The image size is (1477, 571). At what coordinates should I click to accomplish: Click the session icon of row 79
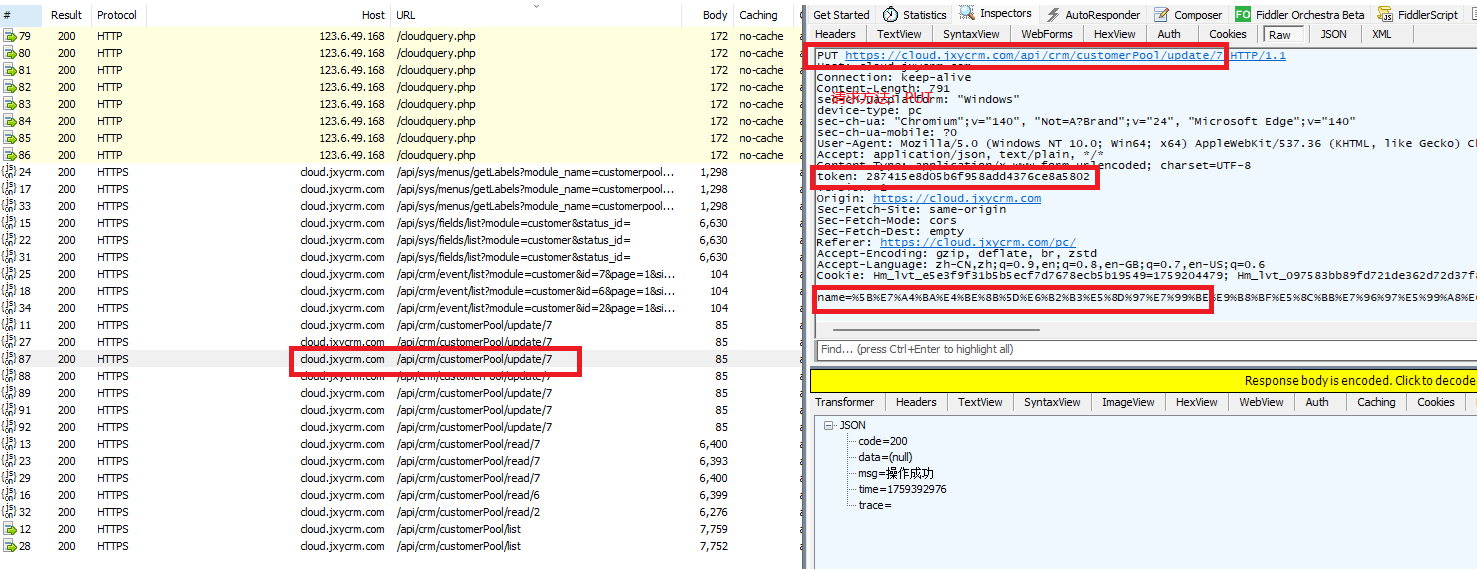point(9,36)
